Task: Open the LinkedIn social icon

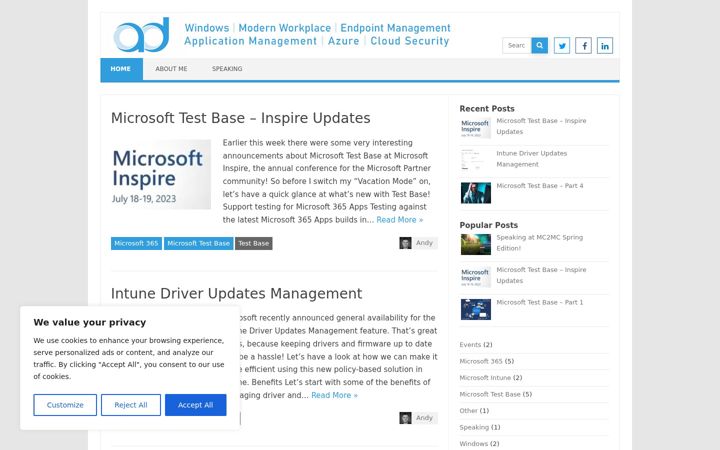Action: (605, 45)
